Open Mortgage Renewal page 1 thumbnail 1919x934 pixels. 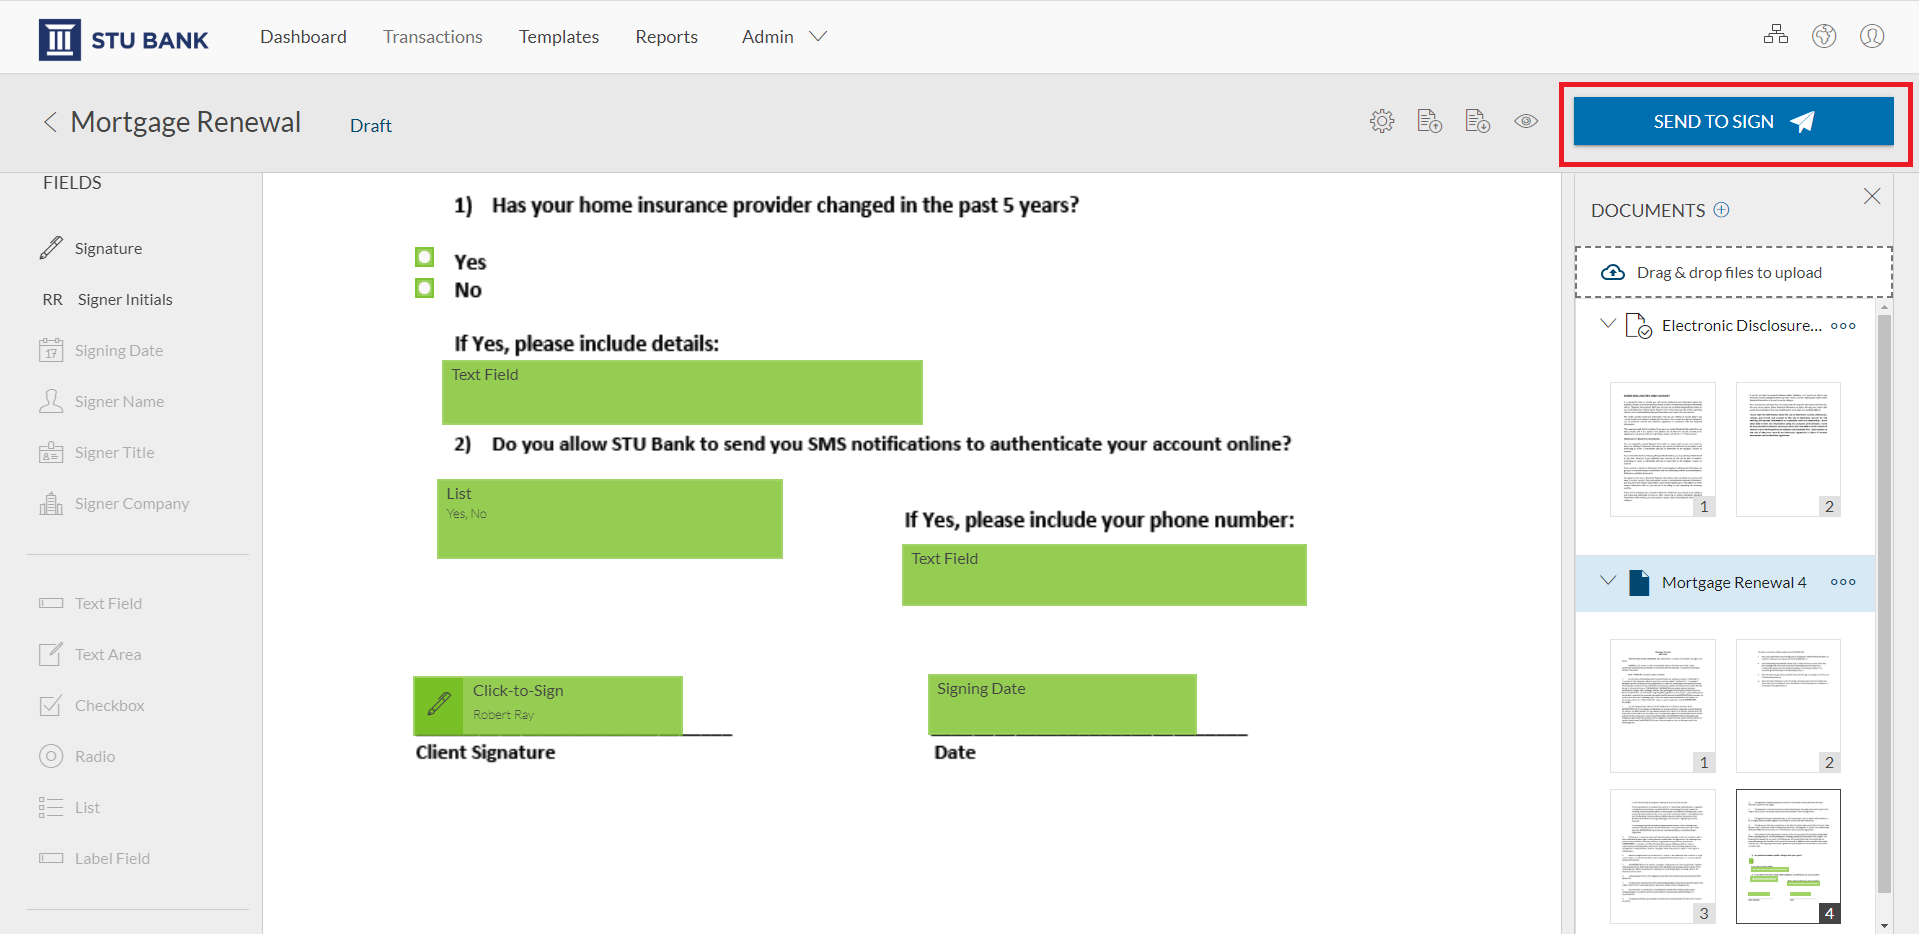coord(1663,706)
